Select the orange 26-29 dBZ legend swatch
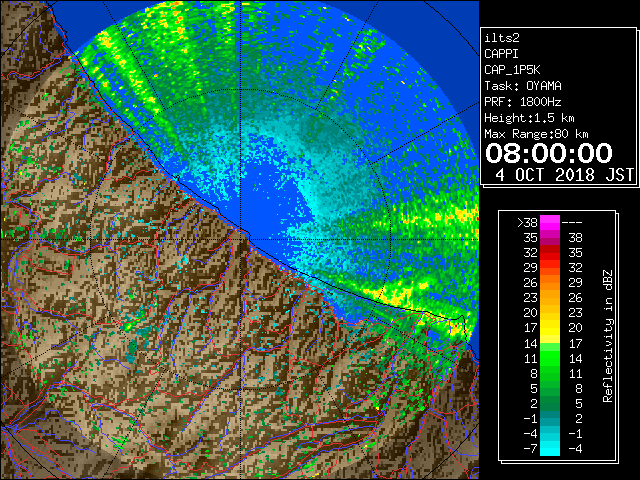The width and height of the screenshot is (640, 480). pyautogui.click(x=550, y=283)
